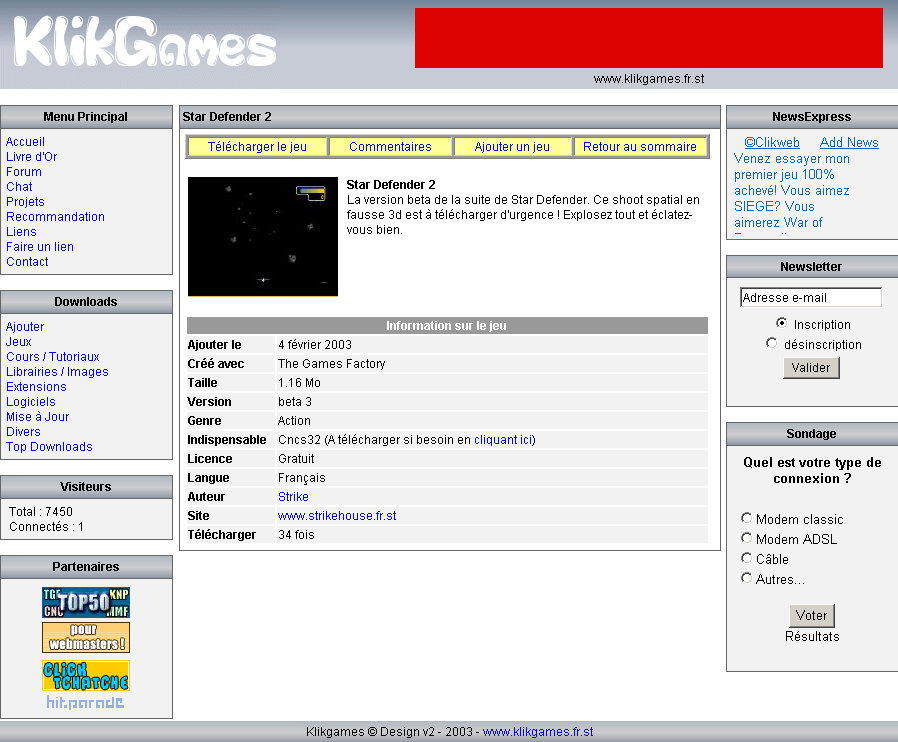898x742 pixels.
Task: Open the Chat link
Action: 19,187
